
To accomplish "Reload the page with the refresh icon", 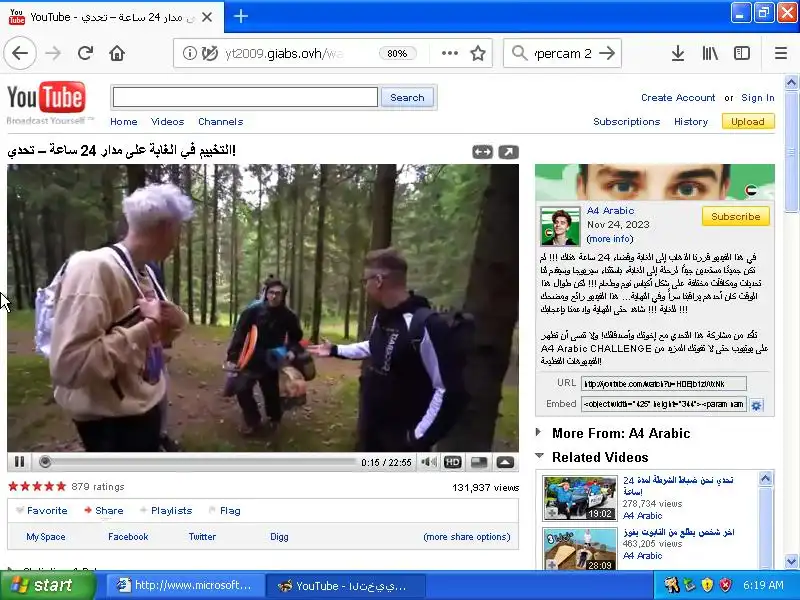I will 85,53.
